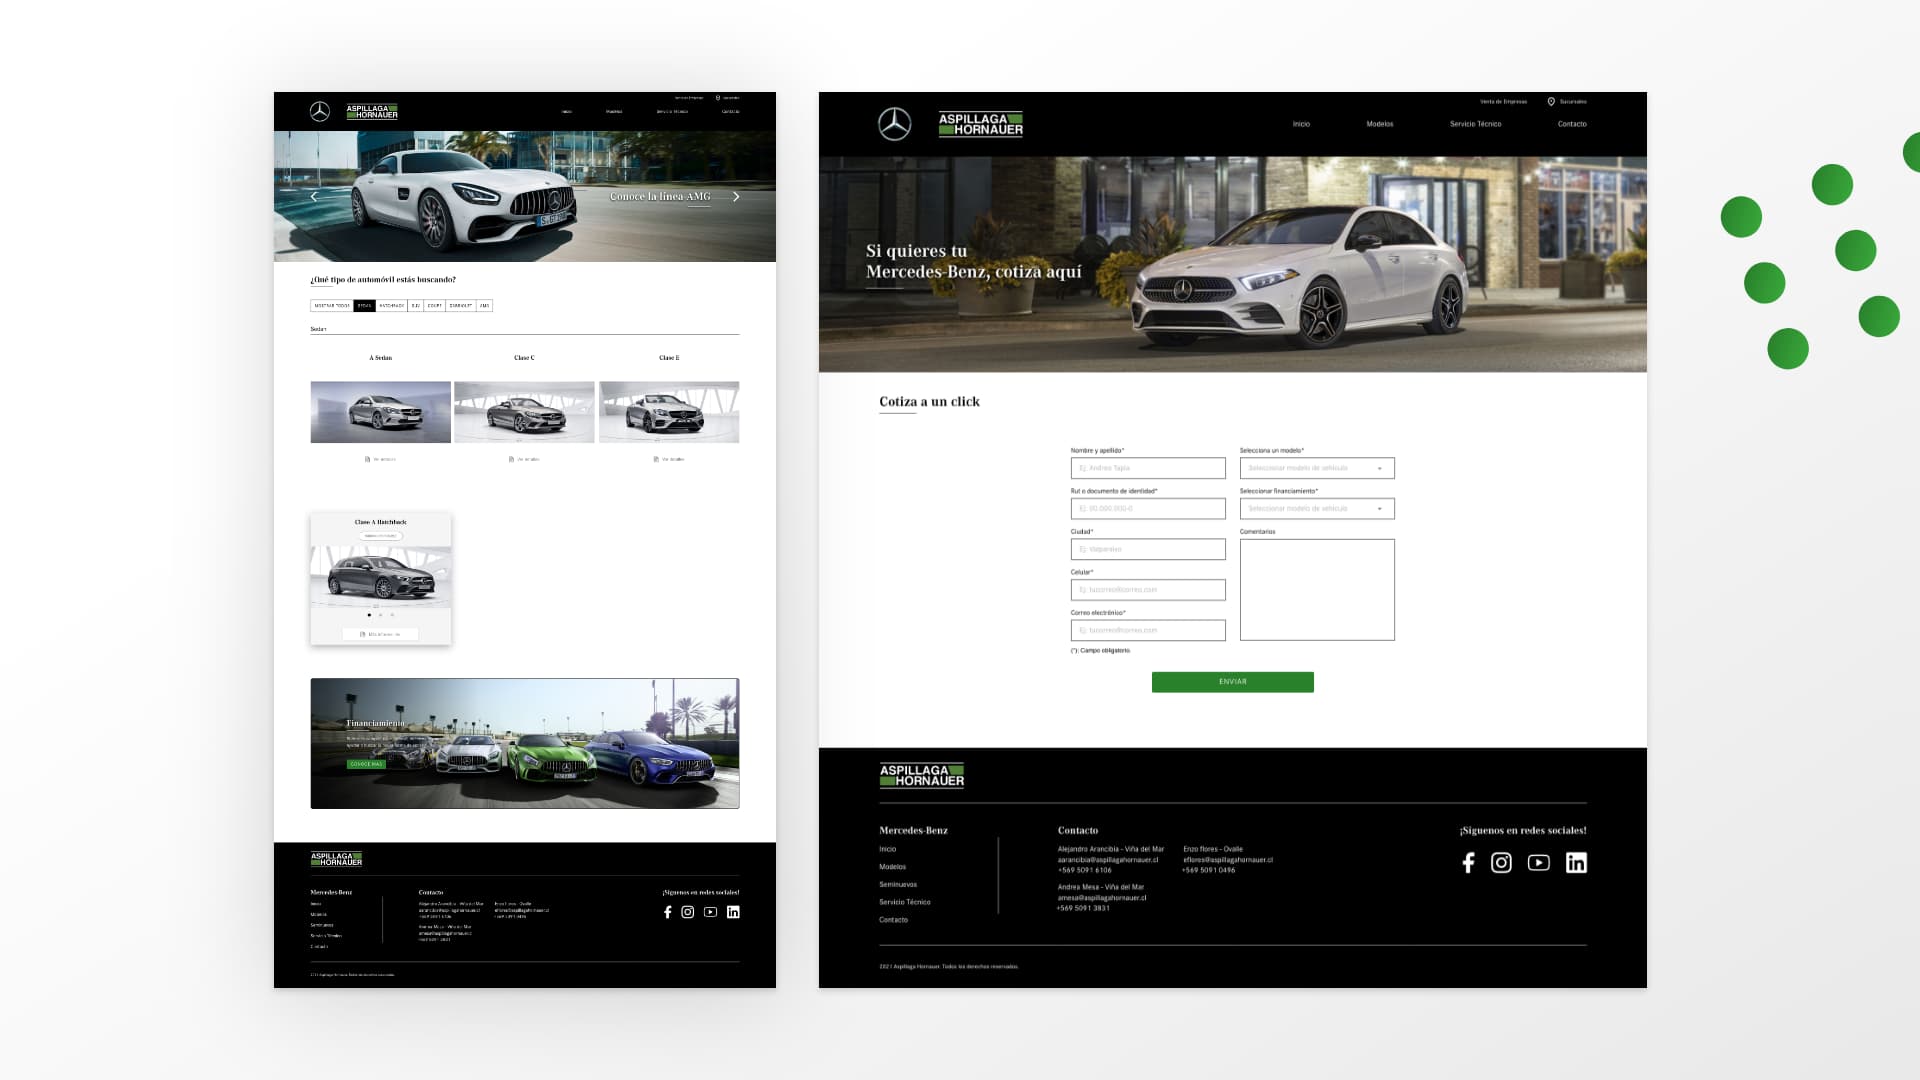Click 'Conoce la línea AMG' hero text
Screen dimensions: 1920x1080
(x=660, y=196)
